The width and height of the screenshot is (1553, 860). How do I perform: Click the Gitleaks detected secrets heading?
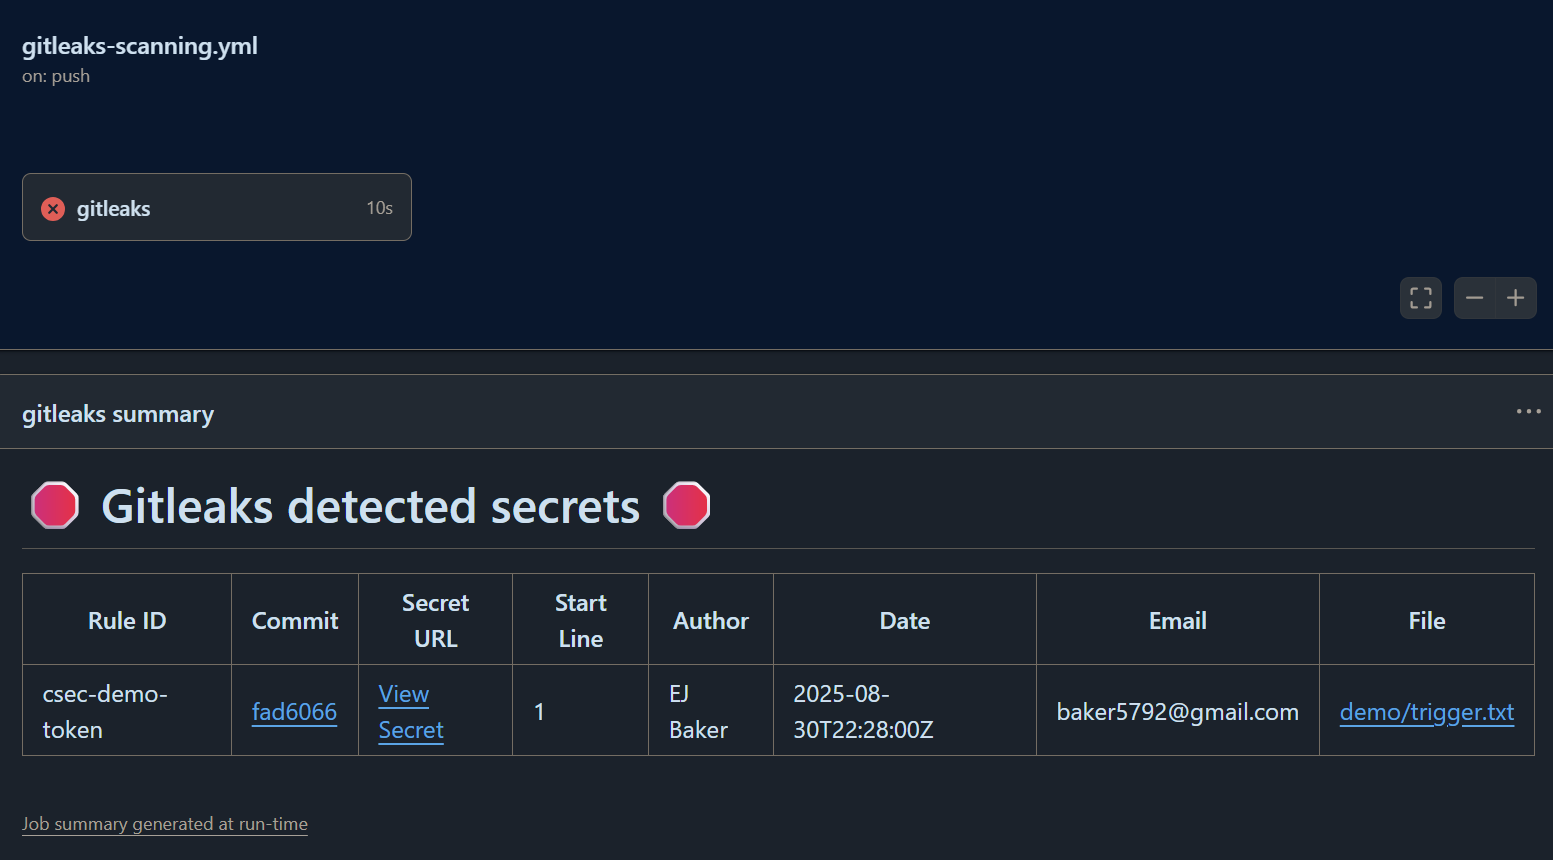(370, 506)
